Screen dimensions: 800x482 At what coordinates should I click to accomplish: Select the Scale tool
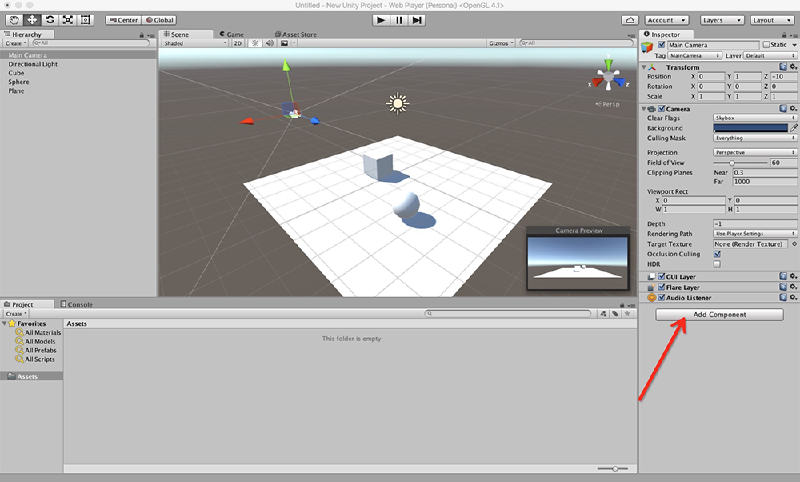(67, 19)
